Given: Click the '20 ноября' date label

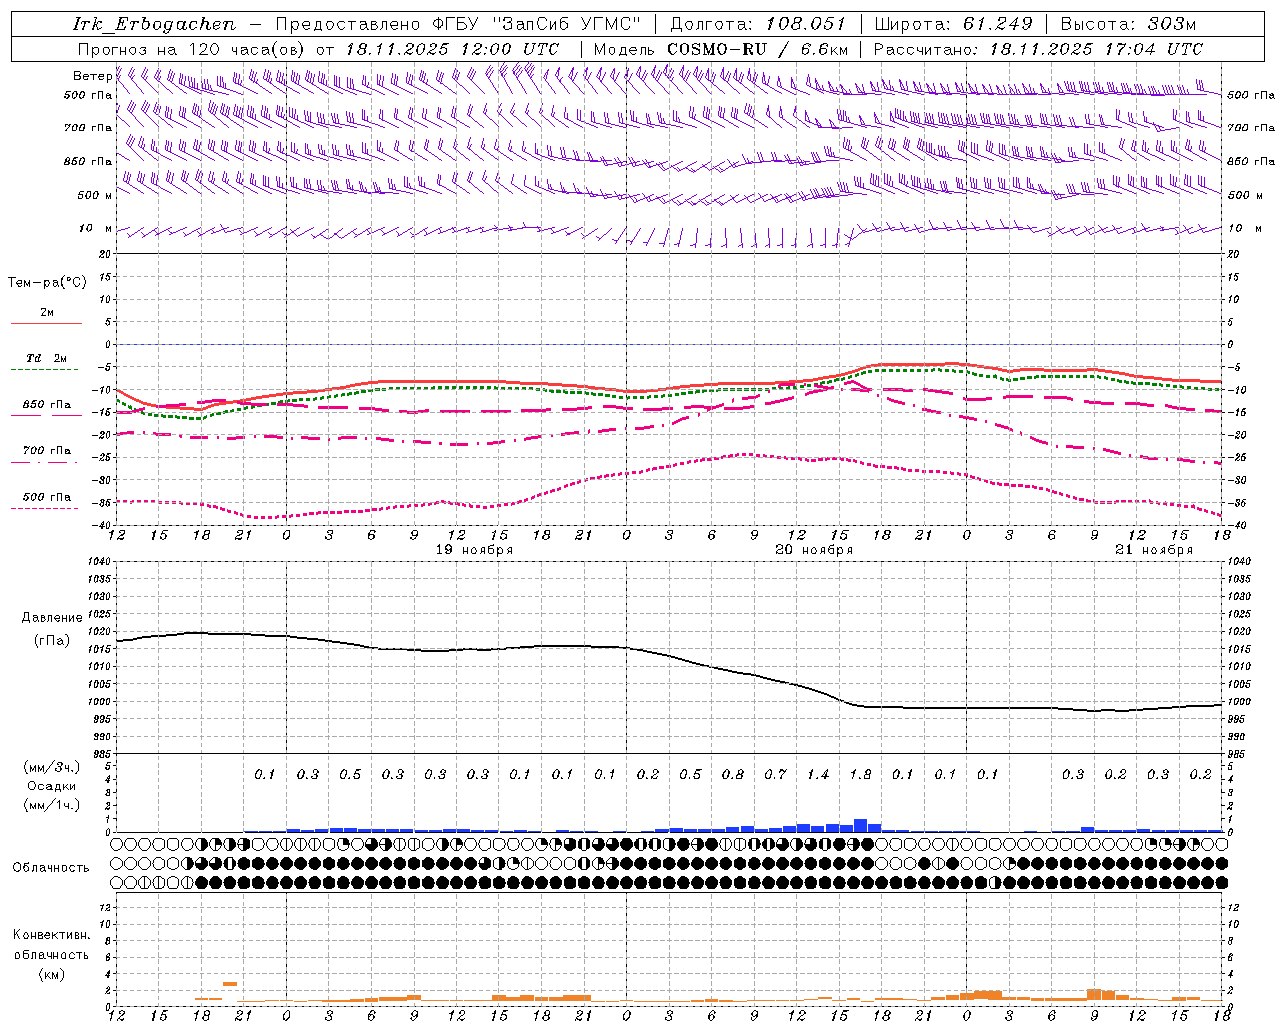Looking at the screenshot, I should point(814,550).
